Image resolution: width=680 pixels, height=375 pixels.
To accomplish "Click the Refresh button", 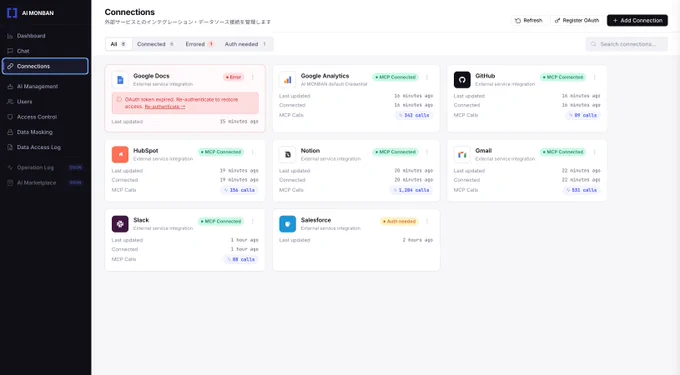I will pos(528,20).
